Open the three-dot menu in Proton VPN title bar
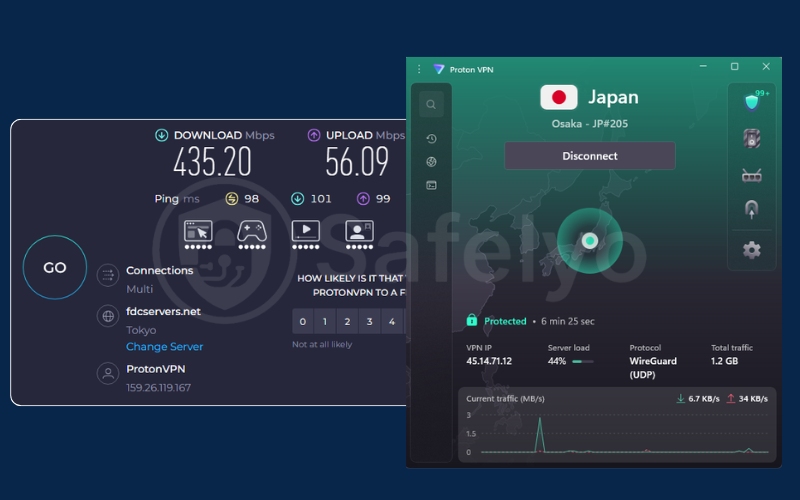This screenshot has height=500, width=800. point(419,69)
